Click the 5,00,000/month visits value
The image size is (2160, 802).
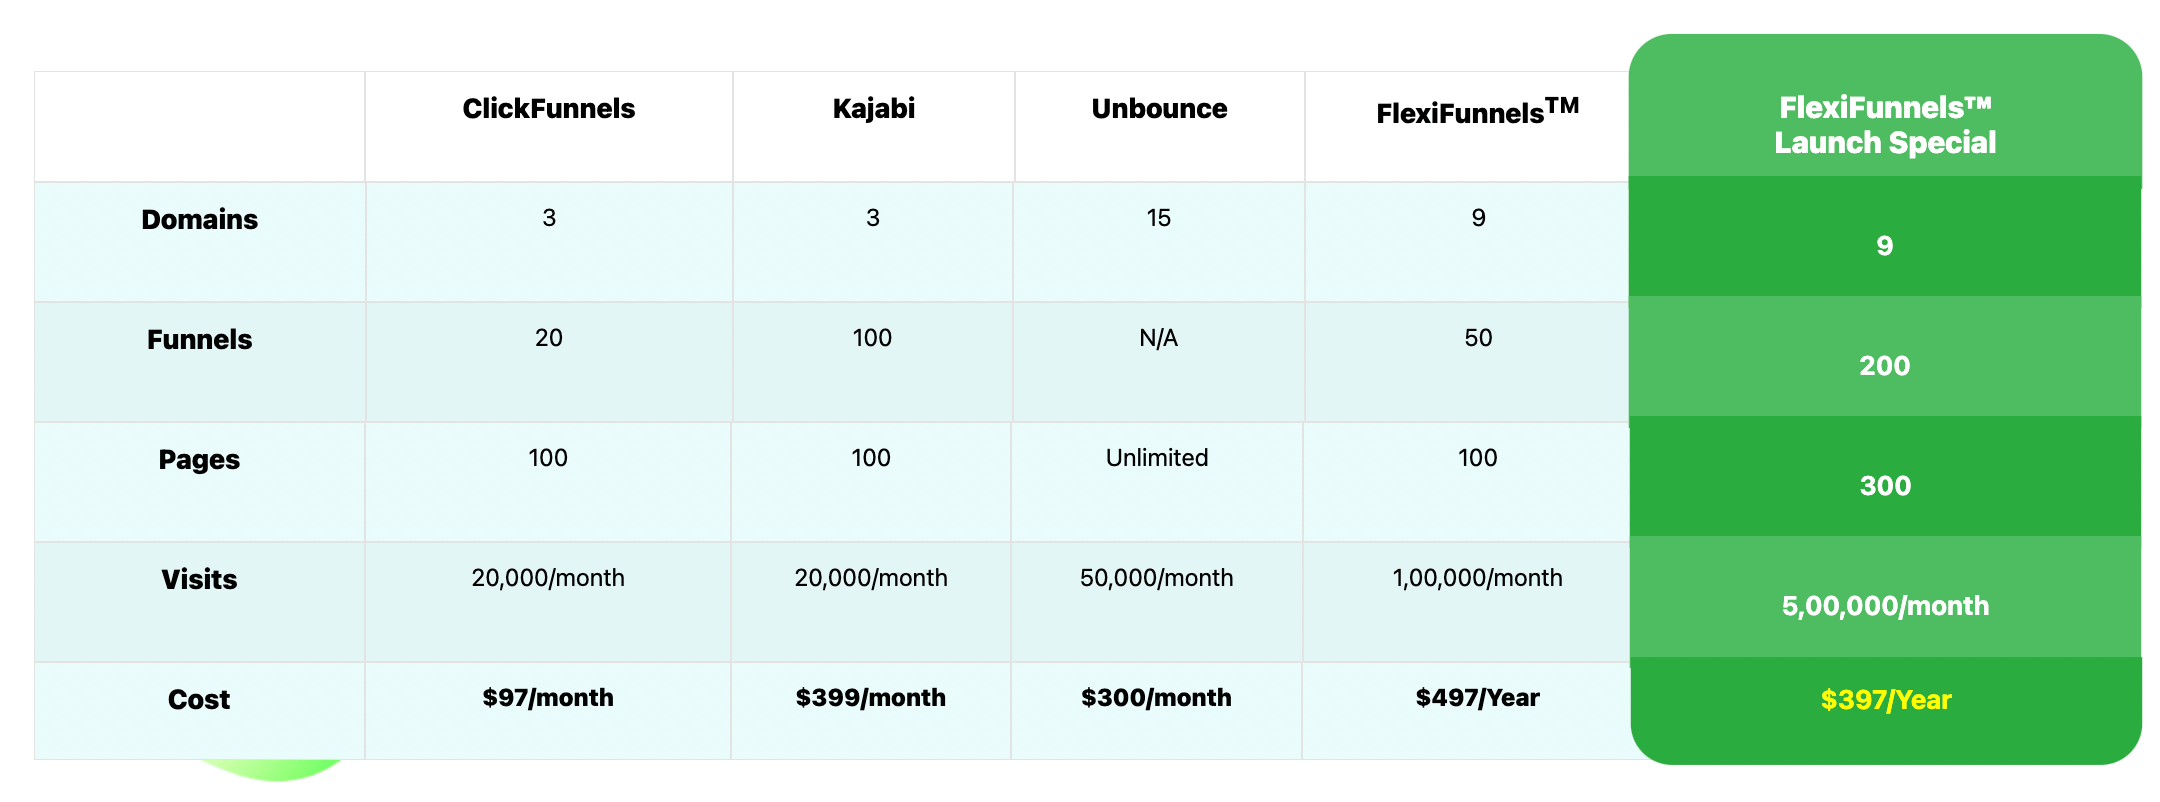tap(1885, 606)
